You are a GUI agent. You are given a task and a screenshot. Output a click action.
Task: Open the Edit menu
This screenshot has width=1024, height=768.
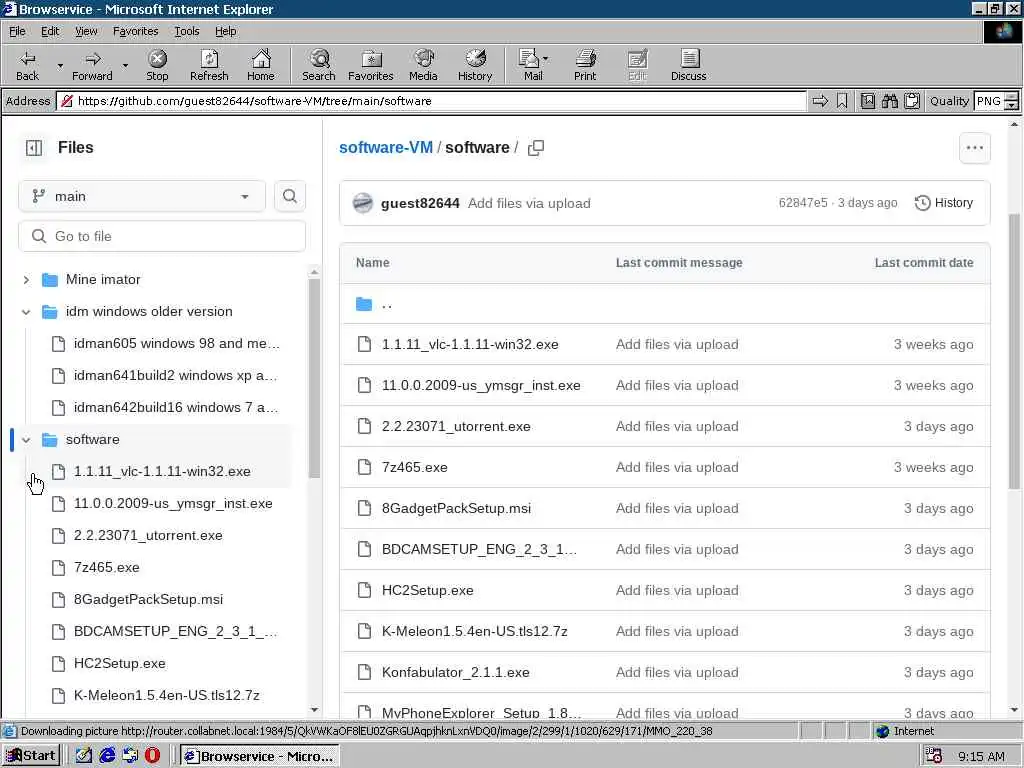point(50,31)
